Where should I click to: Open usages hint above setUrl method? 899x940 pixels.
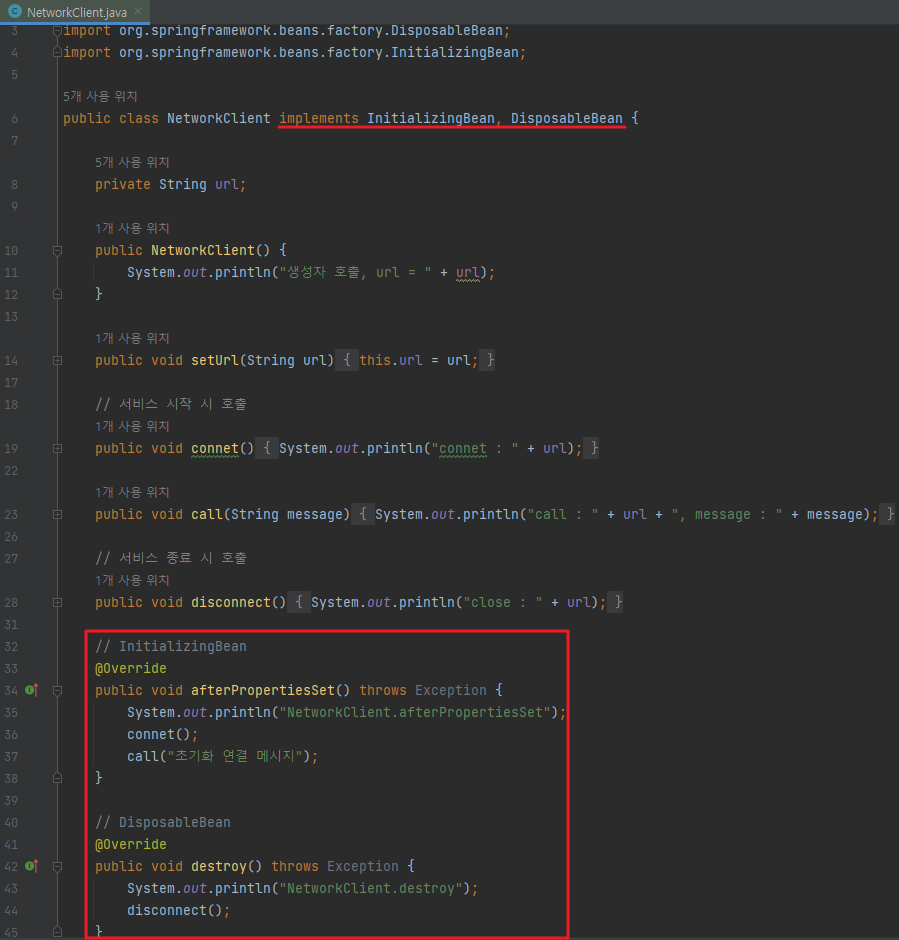tap(132, 338)
